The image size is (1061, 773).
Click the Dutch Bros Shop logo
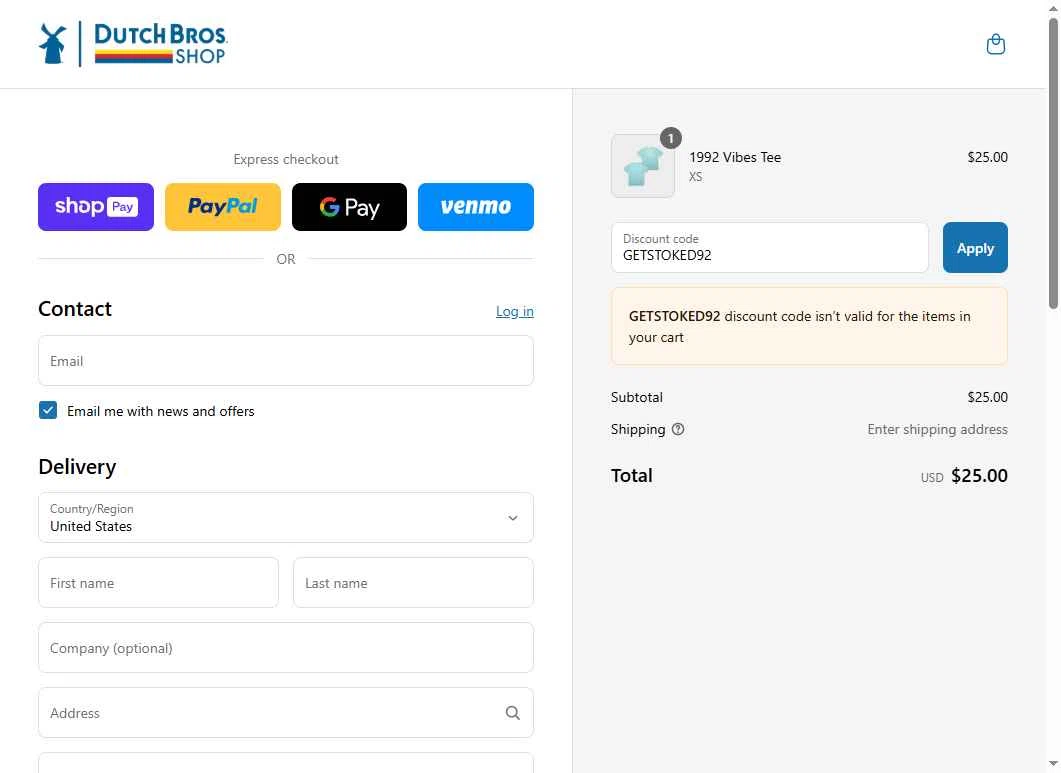133,44
